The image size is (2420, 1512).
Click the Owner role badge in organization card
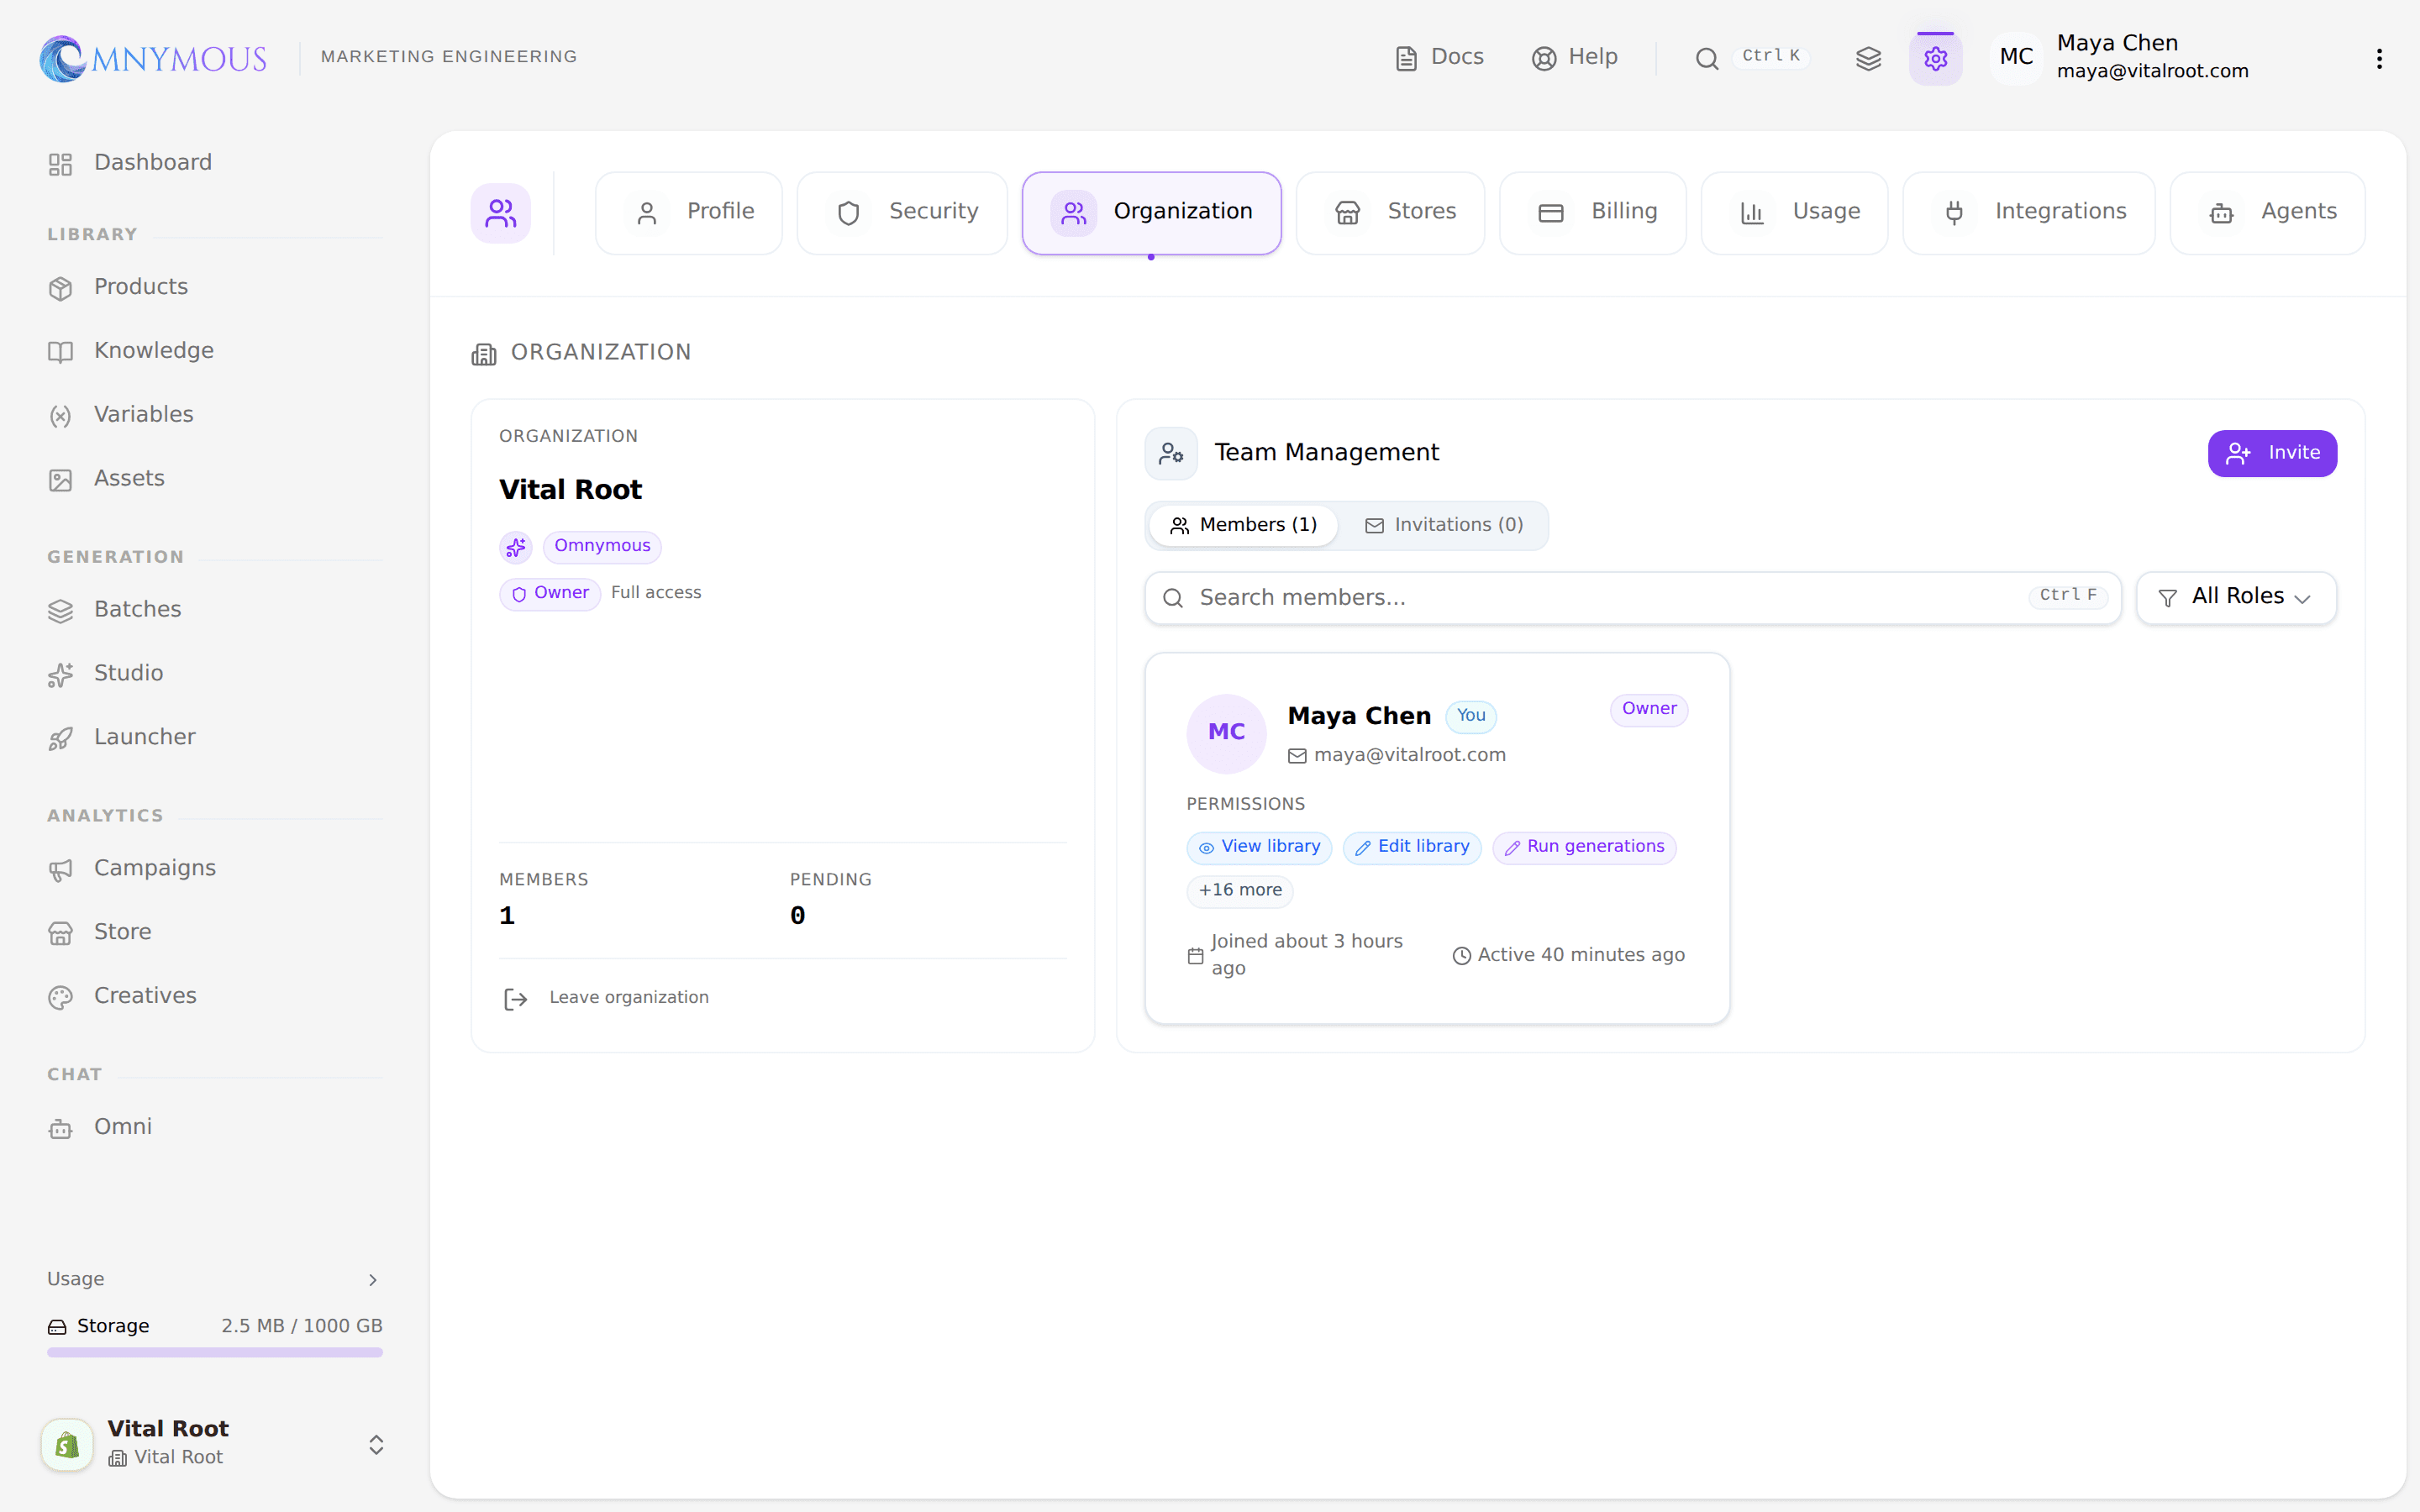coord(550,594)
